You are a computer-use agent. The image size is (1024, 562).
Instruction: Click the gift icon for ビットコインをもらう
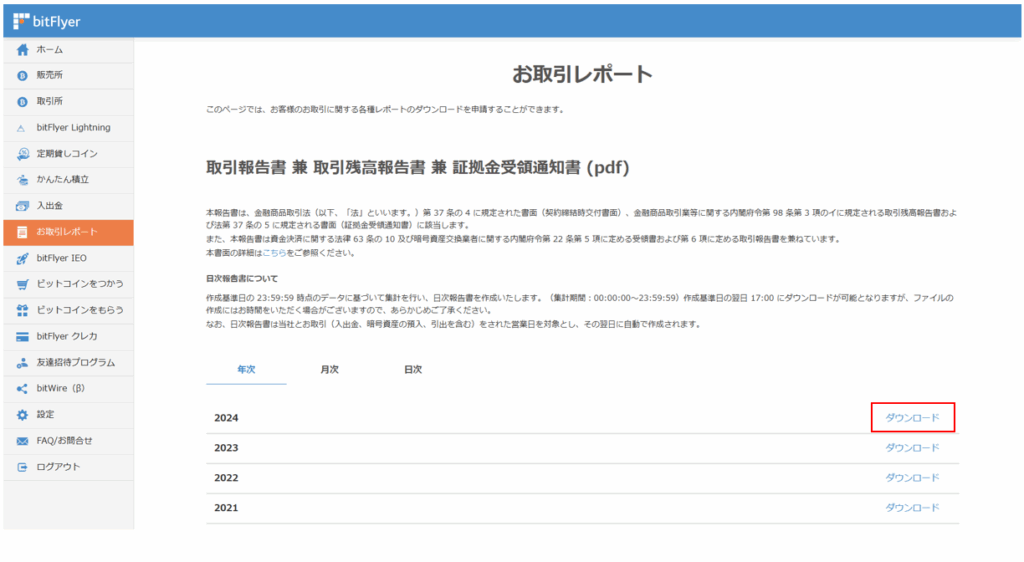click(22, 311)
